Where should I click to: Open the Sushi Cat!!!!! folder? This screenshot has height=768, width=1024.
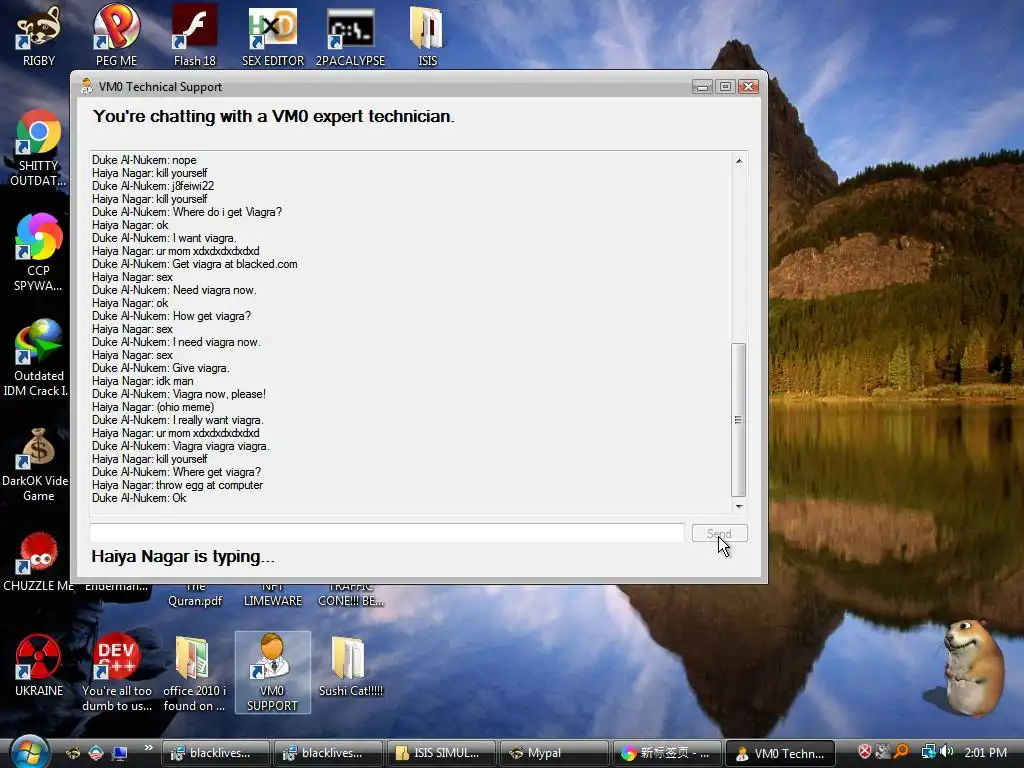click(x=351, y=666)
